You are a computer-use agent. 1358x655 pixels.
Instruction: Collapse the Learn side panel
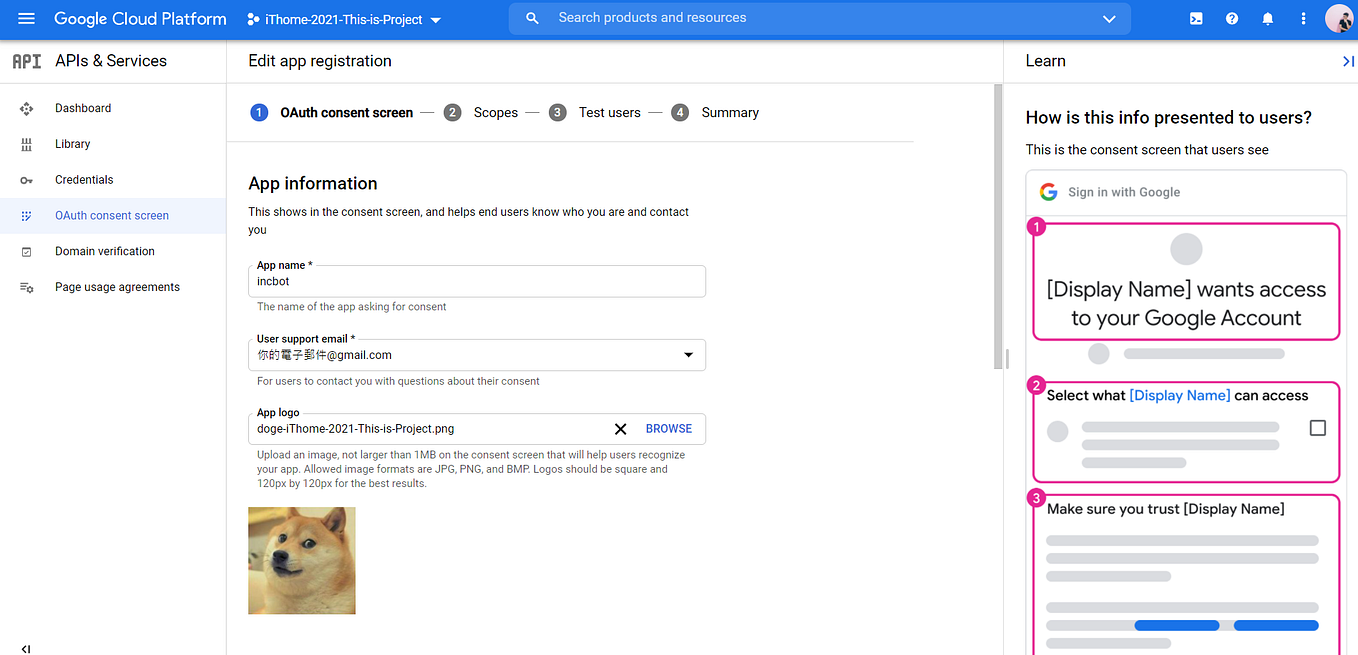[1348, 60]
